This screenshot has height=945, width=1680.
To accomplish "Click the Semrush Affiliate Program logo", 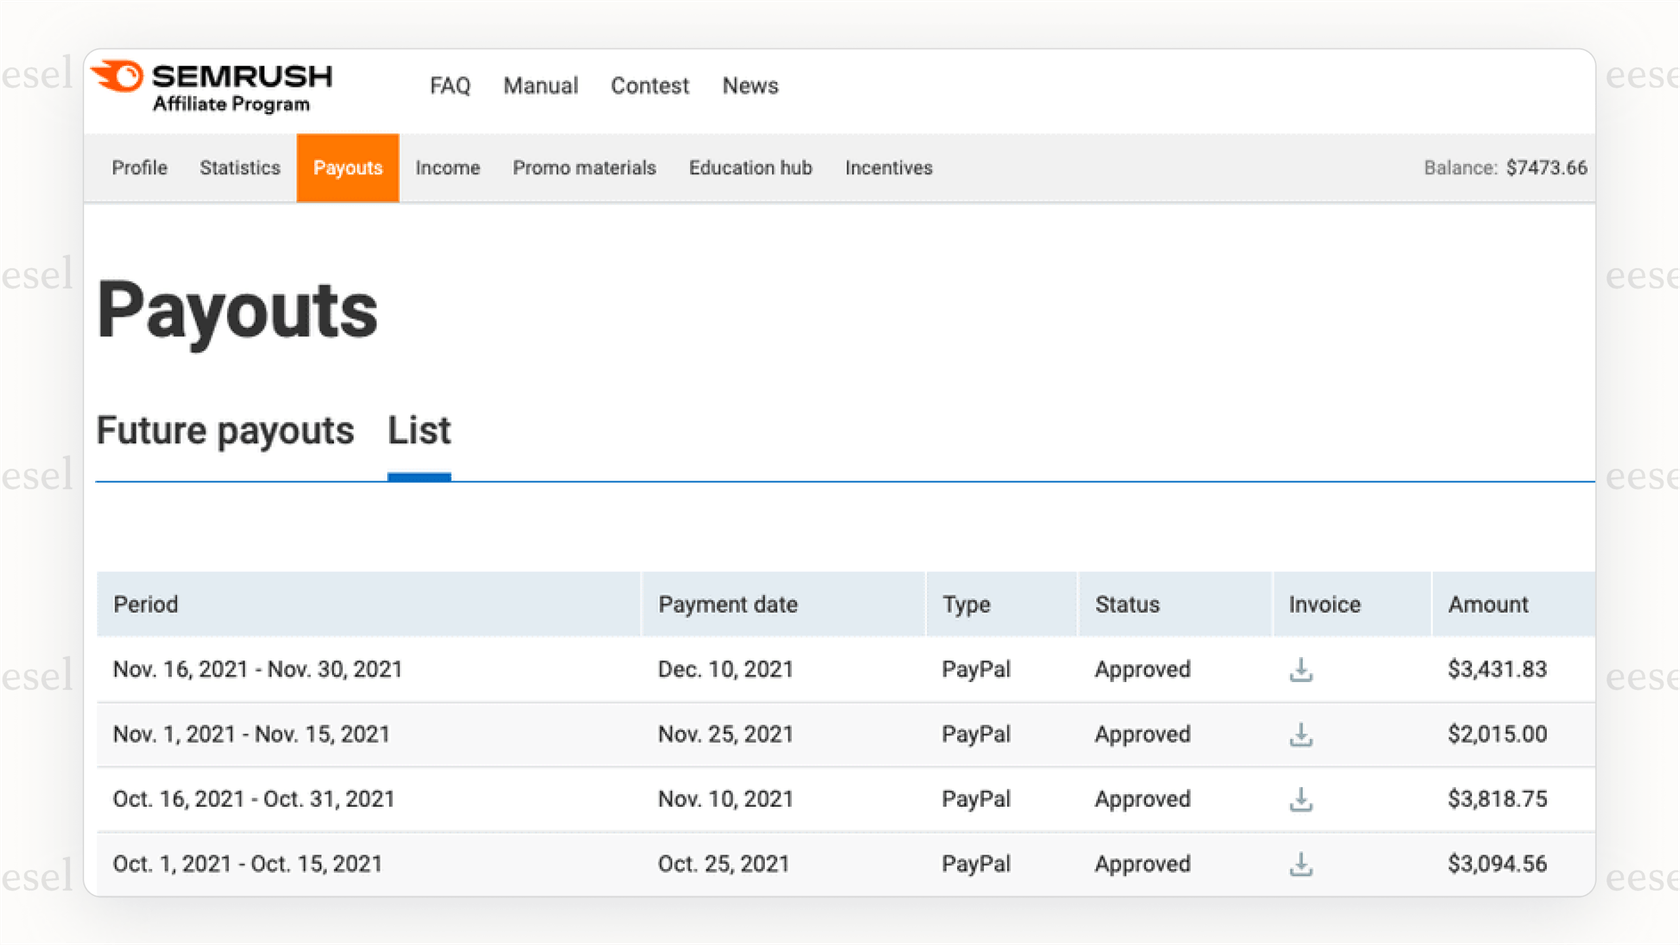I will click(x=213, y=87).
